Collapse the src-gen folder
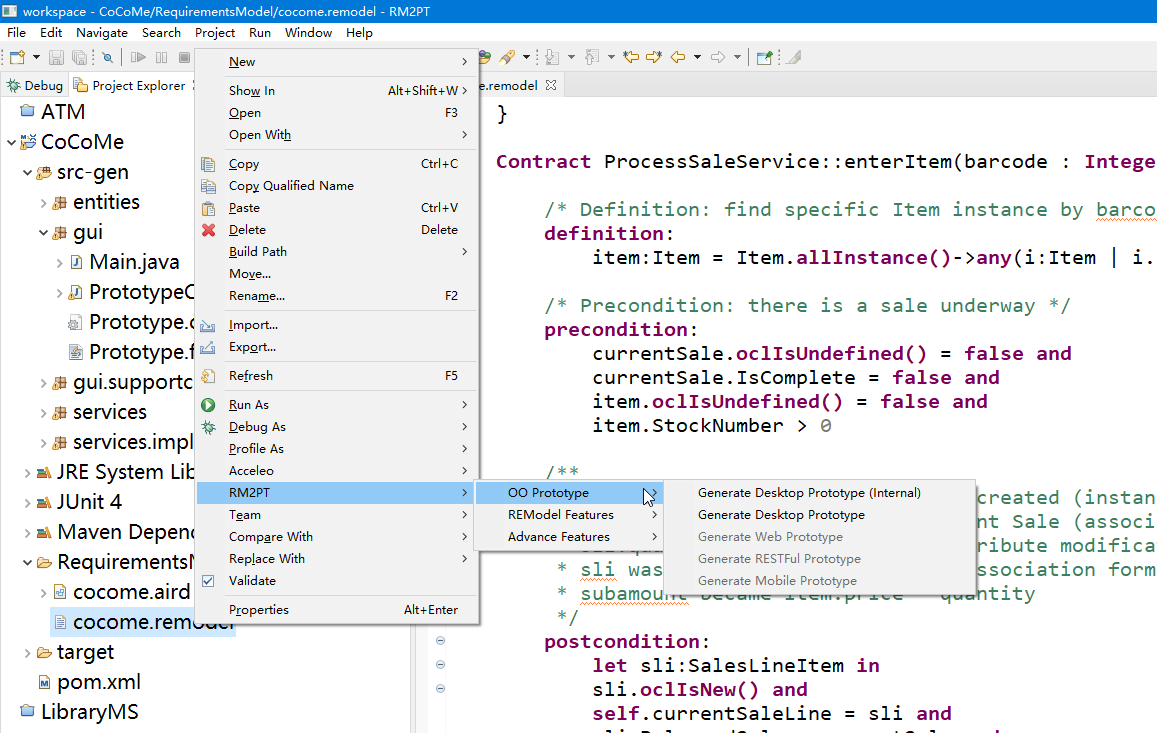Screen dimensions: 1157x733 click(x=27, y=172)
